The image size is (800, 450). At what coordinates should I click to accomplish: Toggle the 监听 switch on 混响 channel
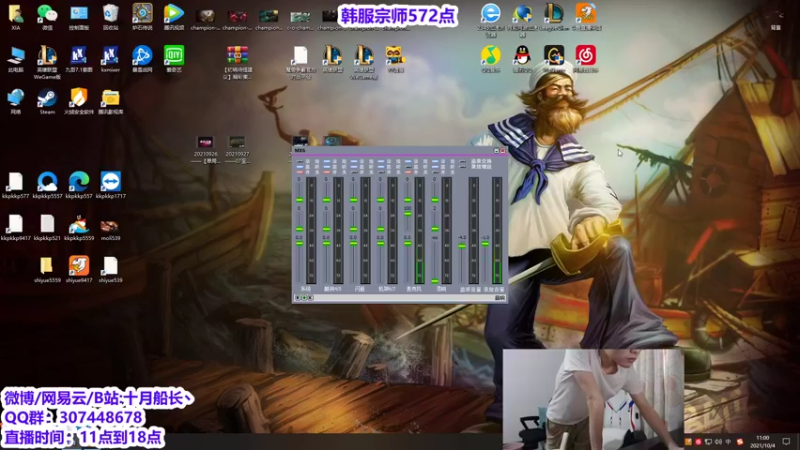pos(435,167)
